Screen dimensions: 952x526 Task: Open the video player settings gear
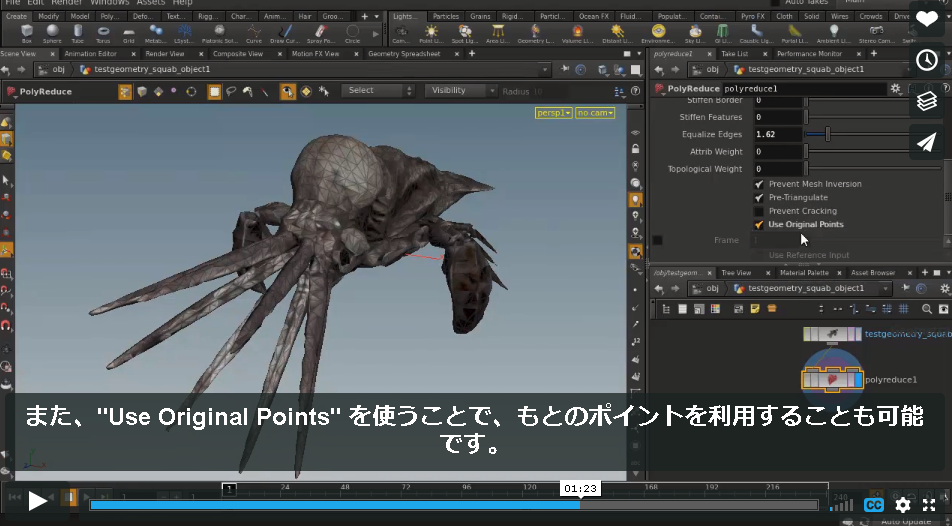coord(903,504)
